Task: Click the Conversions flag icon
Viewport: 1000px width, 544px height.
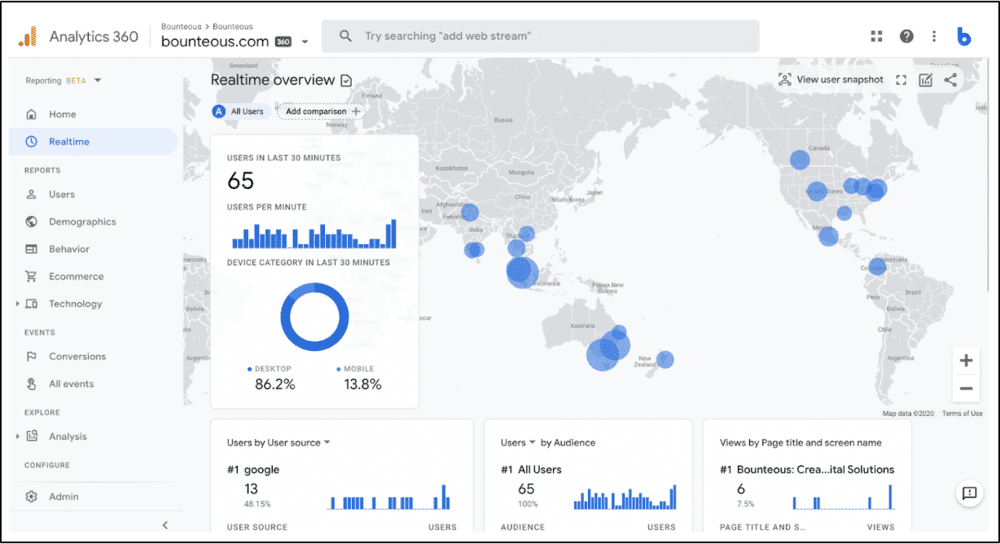Action: coord(31,357)
